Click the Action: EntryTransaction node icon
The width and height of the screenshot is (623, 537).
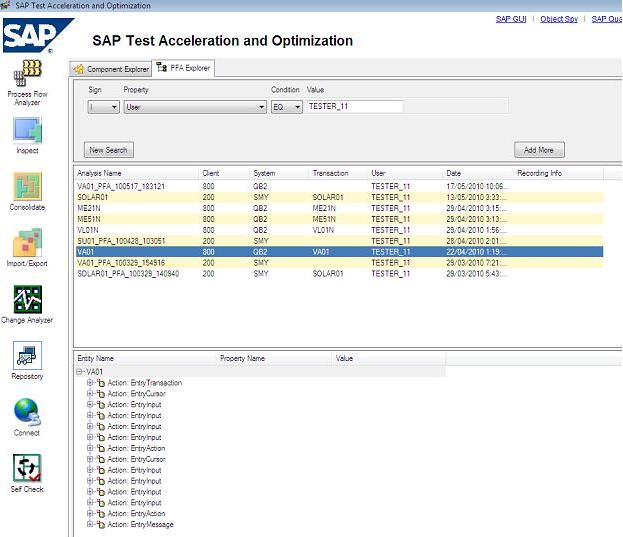[101, 383]
